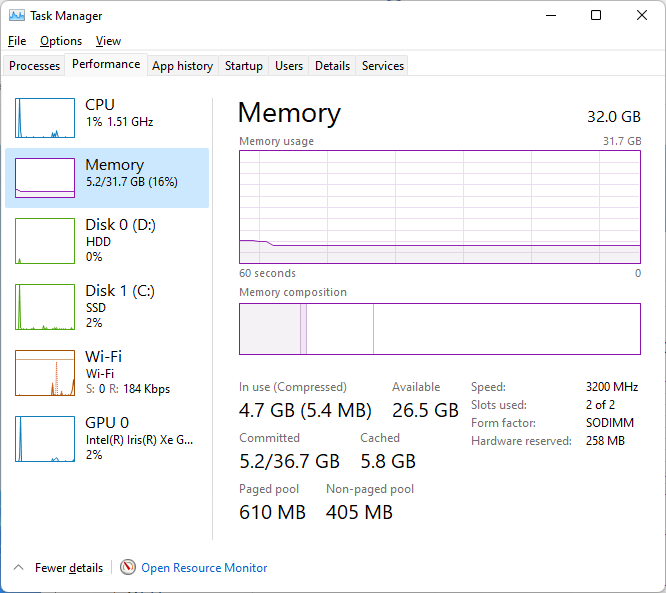Select Disk 0 (D:) HDD entry
Screen dimensions: 666x593
[x=107, y=241]
